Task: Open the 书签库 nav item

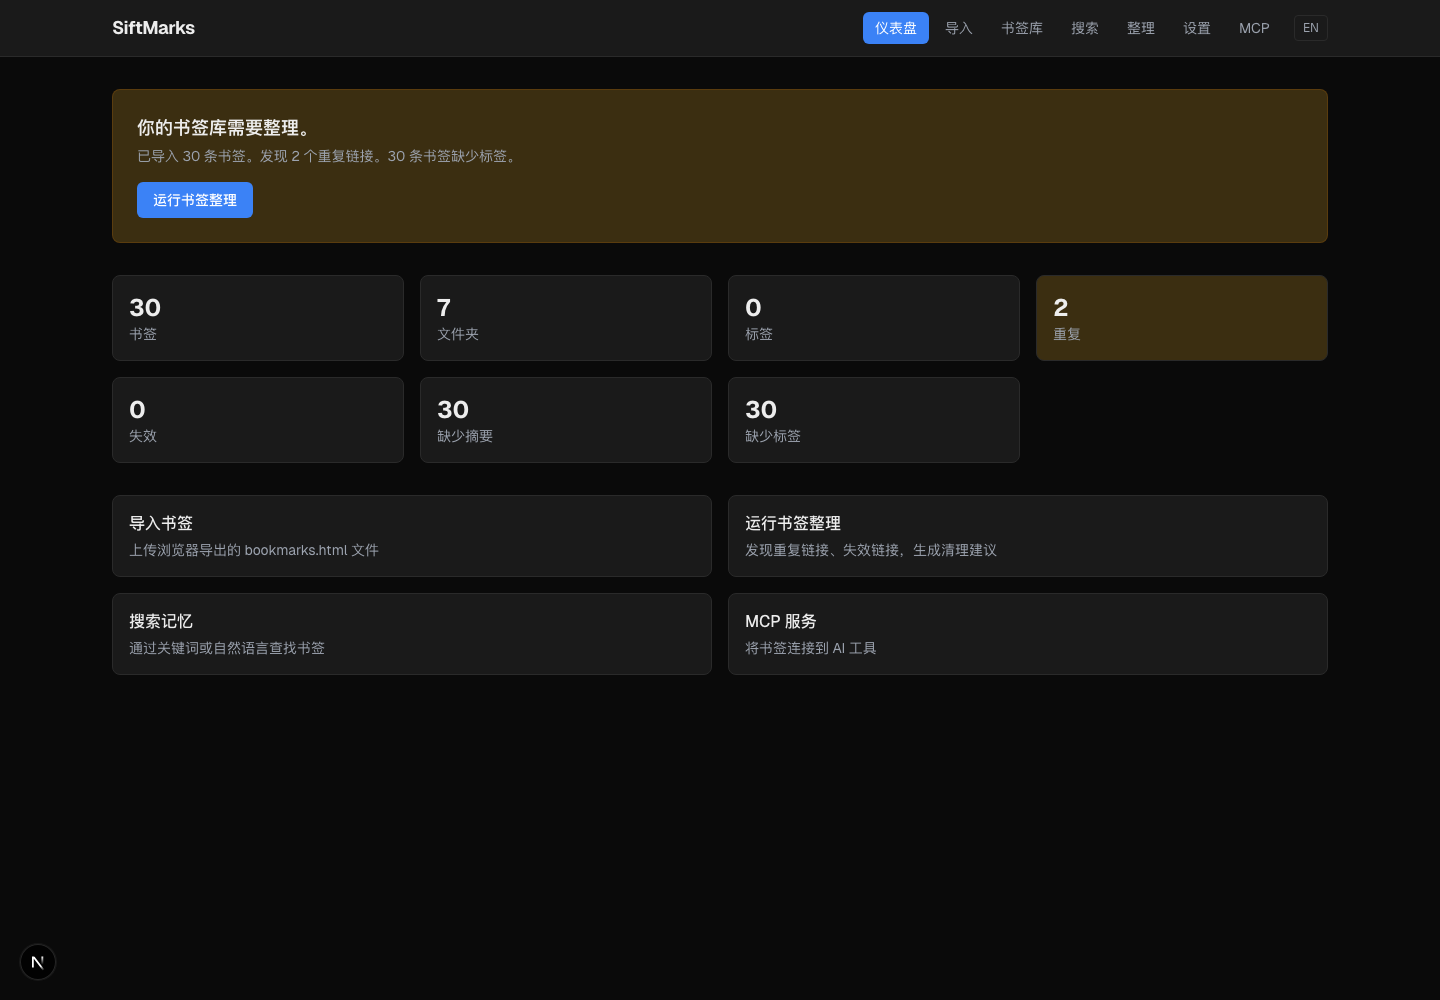Action: coord(1022,28)
